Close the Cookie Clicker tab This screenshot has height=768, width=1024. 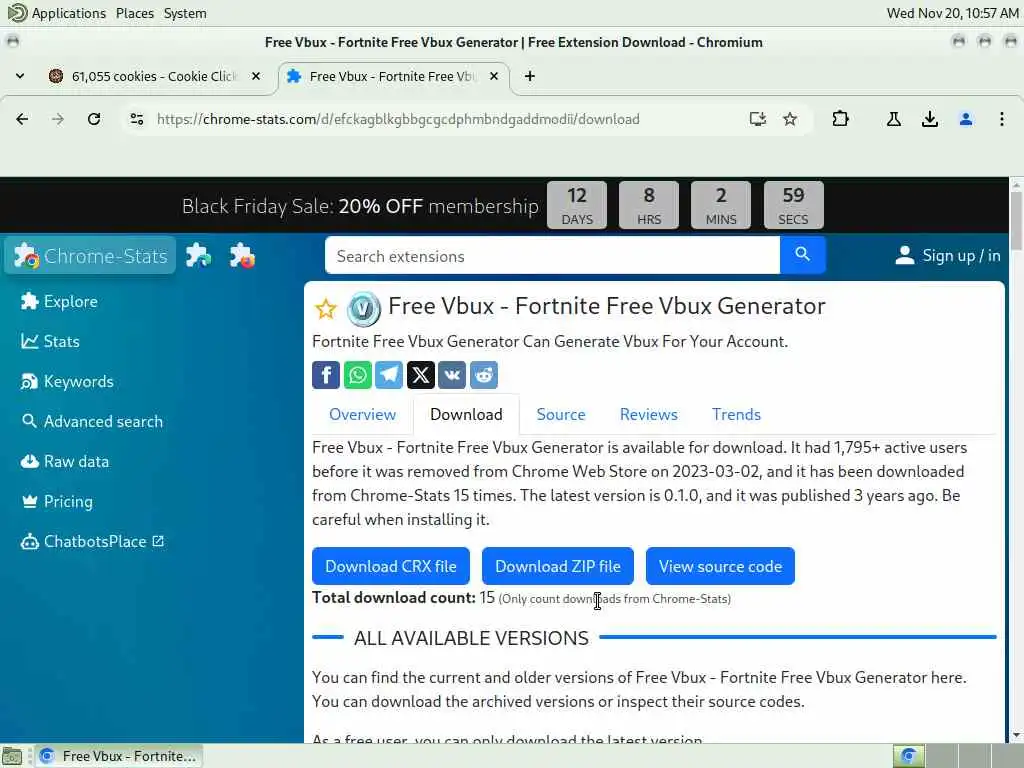[256, 76]
